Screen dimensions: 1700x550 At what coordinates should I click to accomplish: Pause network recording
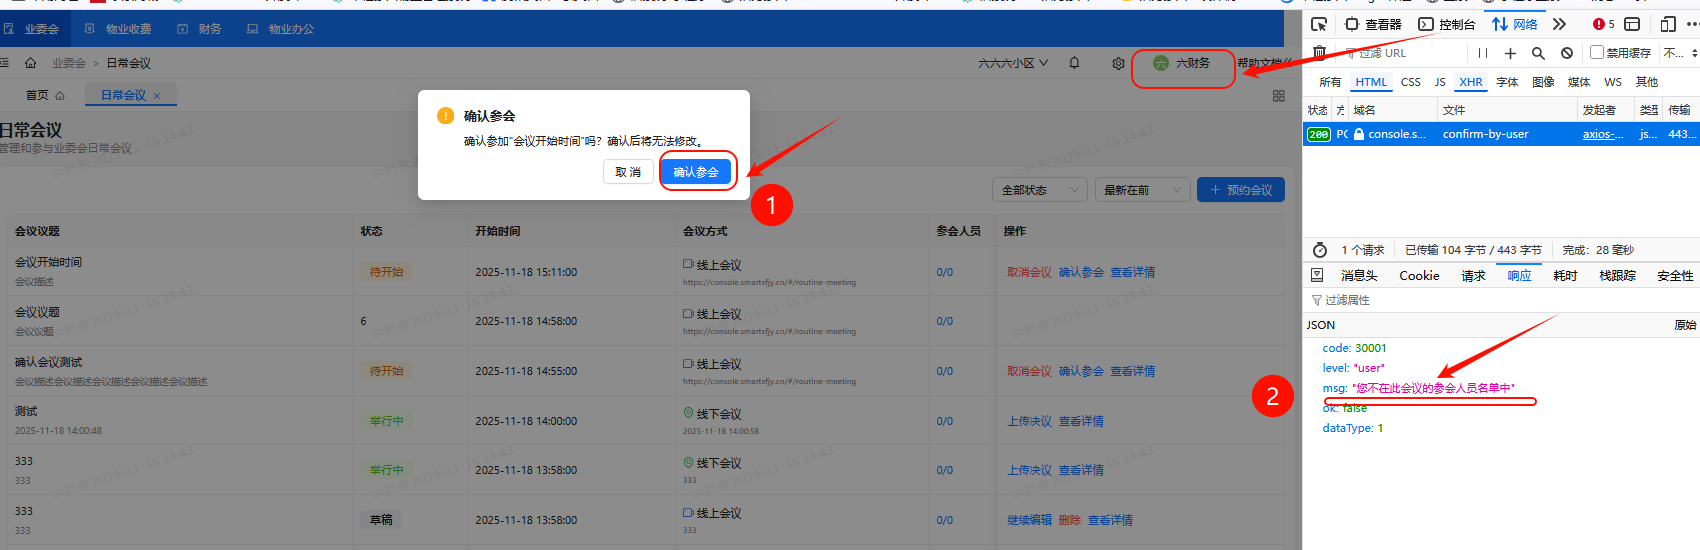(1483, 53)
